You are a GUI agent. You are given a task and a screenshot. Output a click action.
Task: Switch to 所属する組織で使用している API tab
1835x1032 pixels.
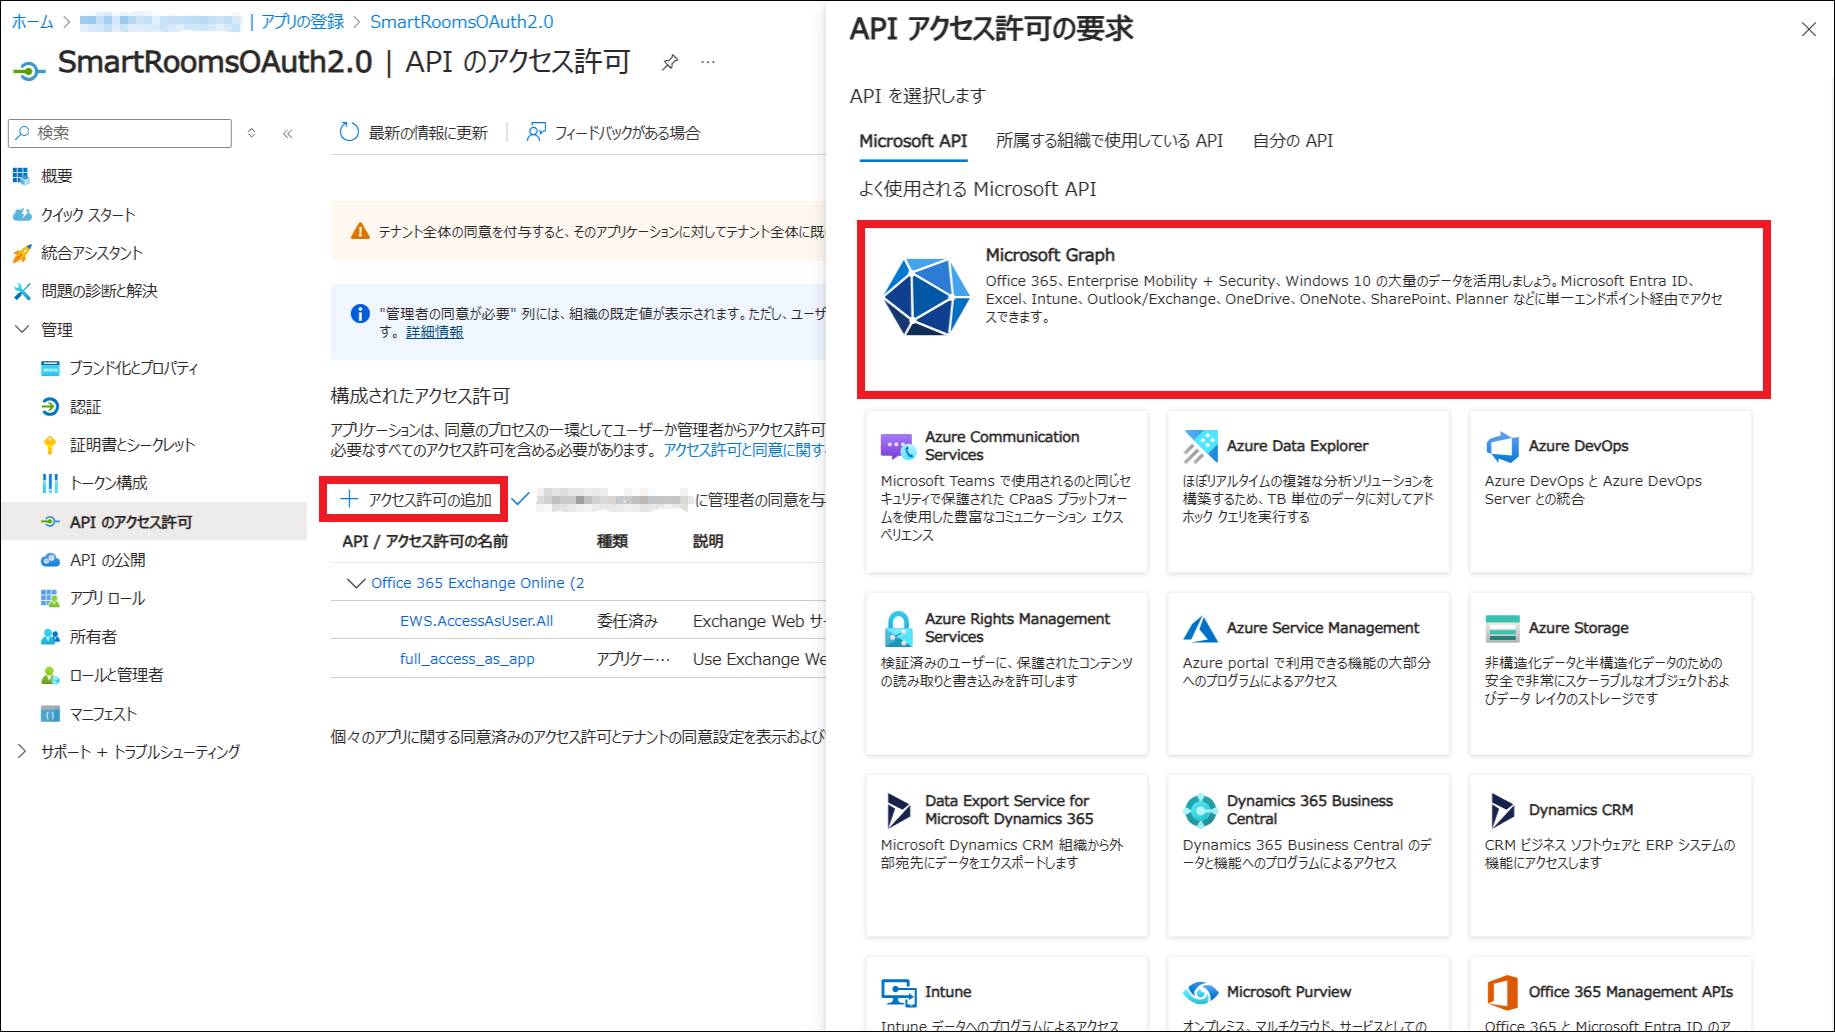point(1109,141)
